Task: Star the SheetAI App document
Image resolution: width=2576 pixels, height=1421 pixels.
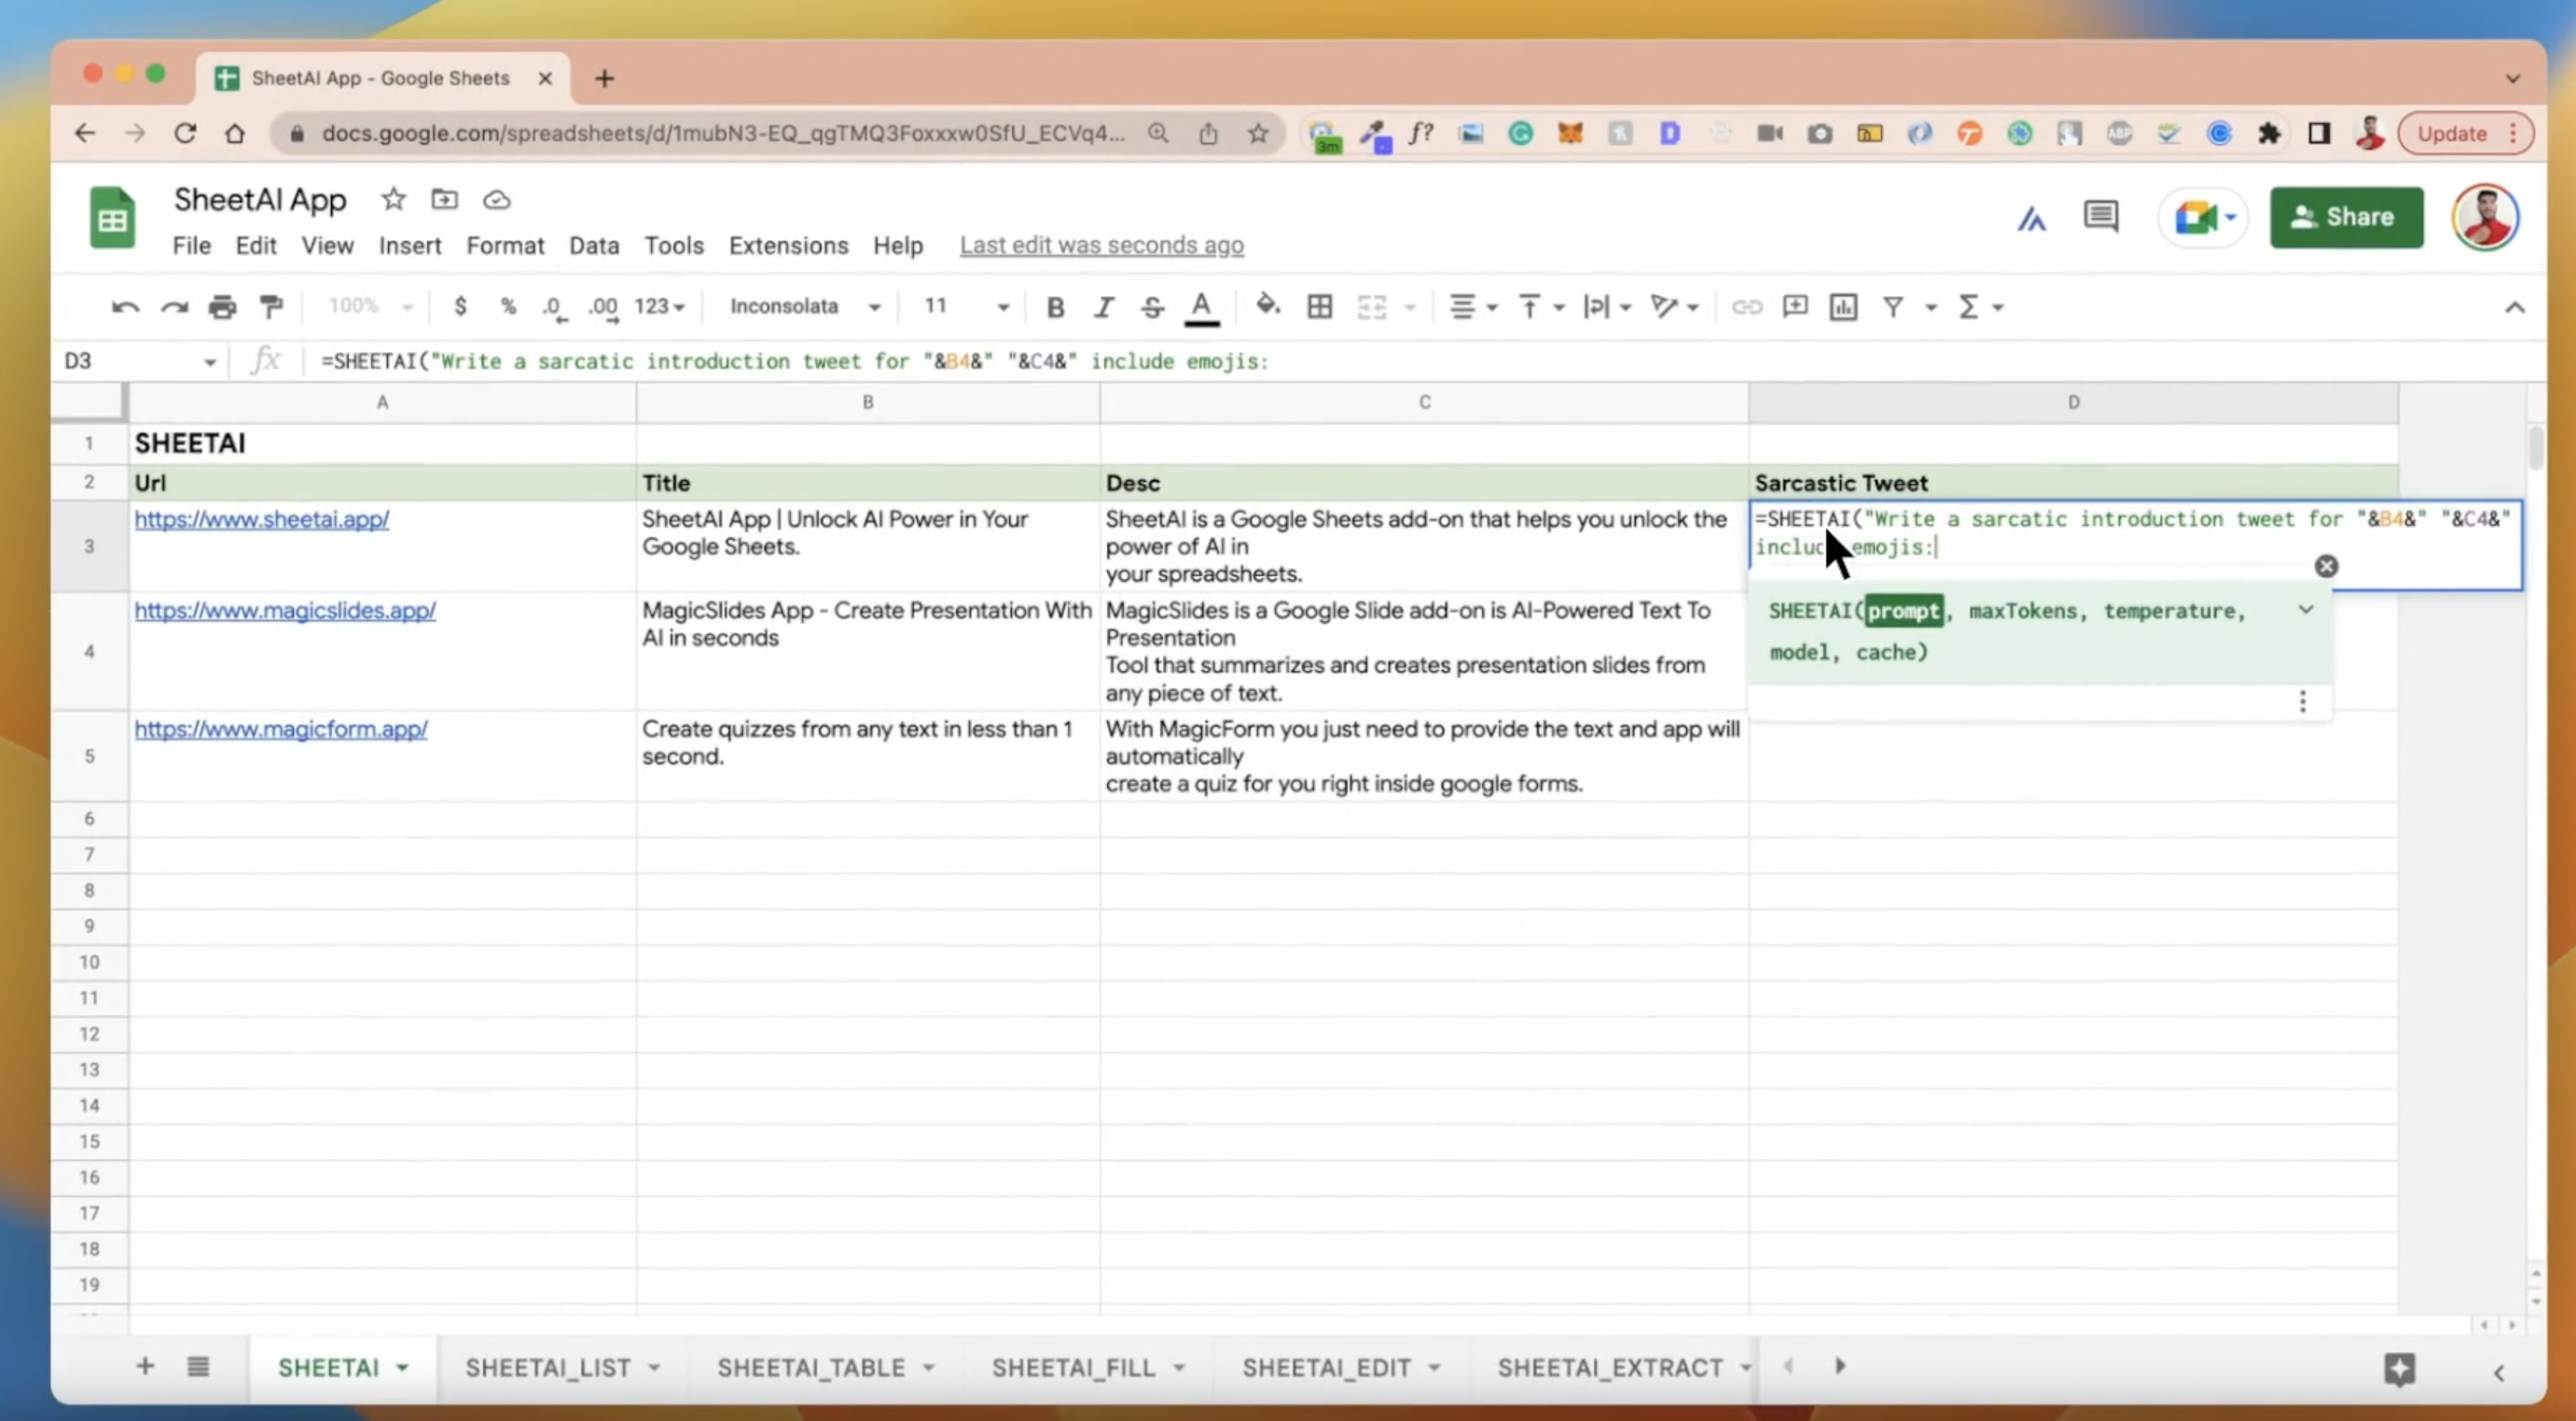Action: coord(393,199)
